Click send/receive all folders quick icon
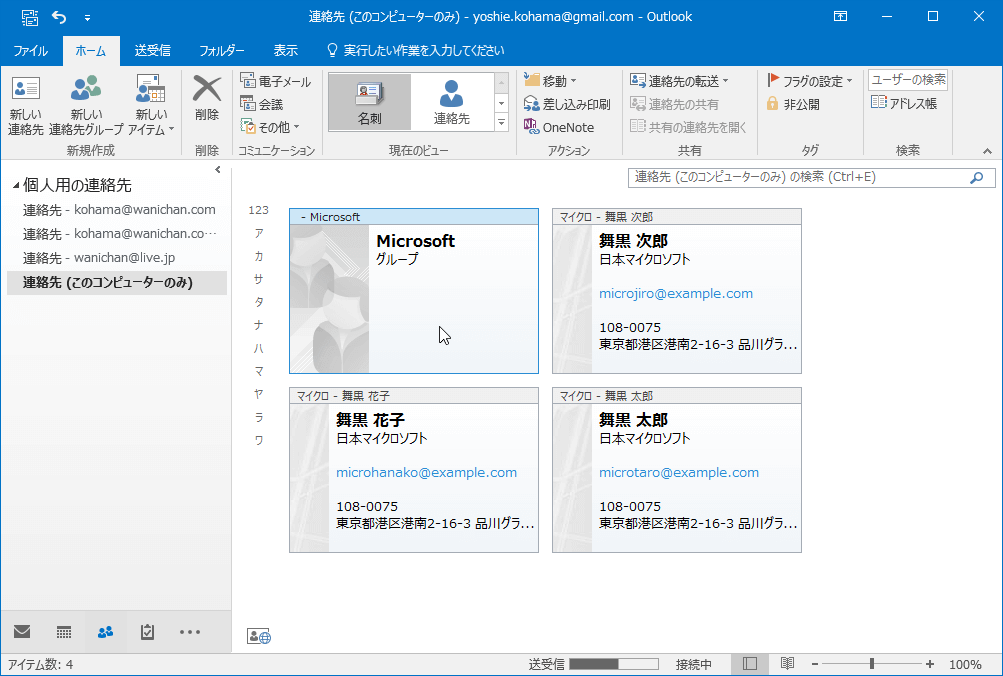Viewport: 1003px width, 676px height. coord(29,17)
